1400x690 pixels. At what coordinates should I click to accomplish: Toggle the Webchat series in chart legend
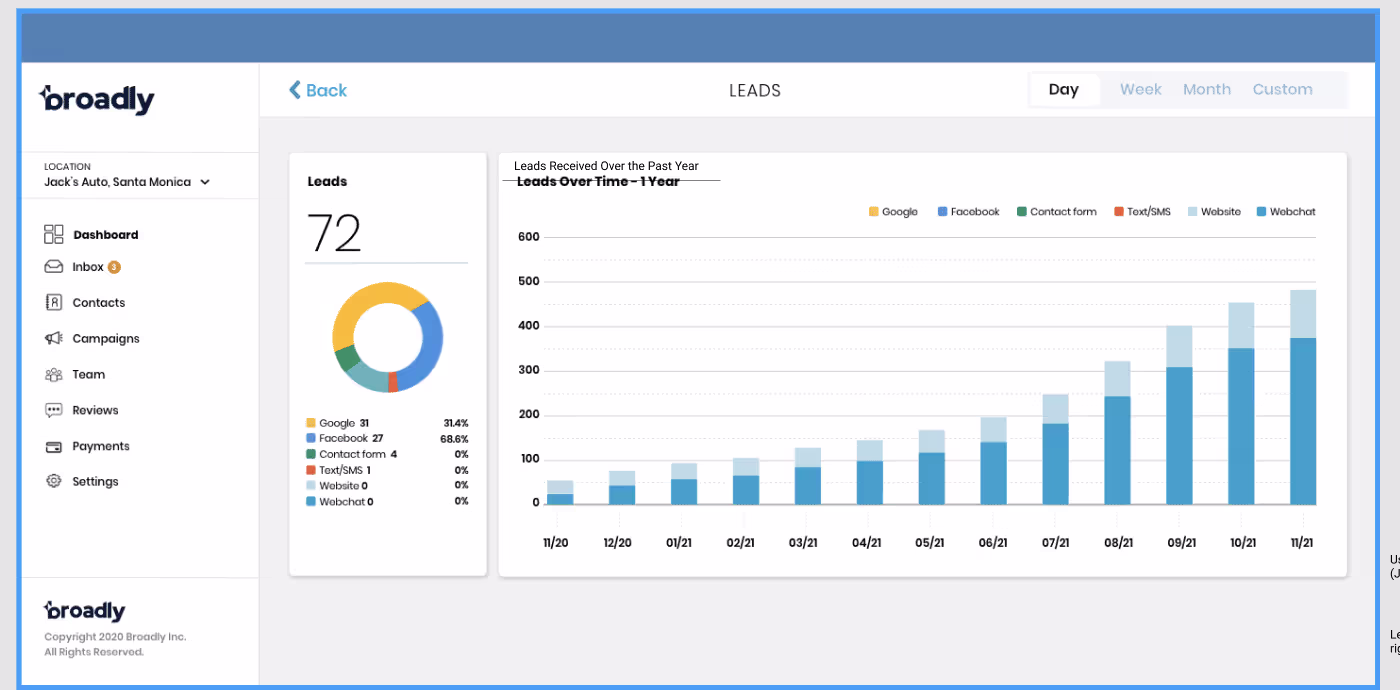1286,212
